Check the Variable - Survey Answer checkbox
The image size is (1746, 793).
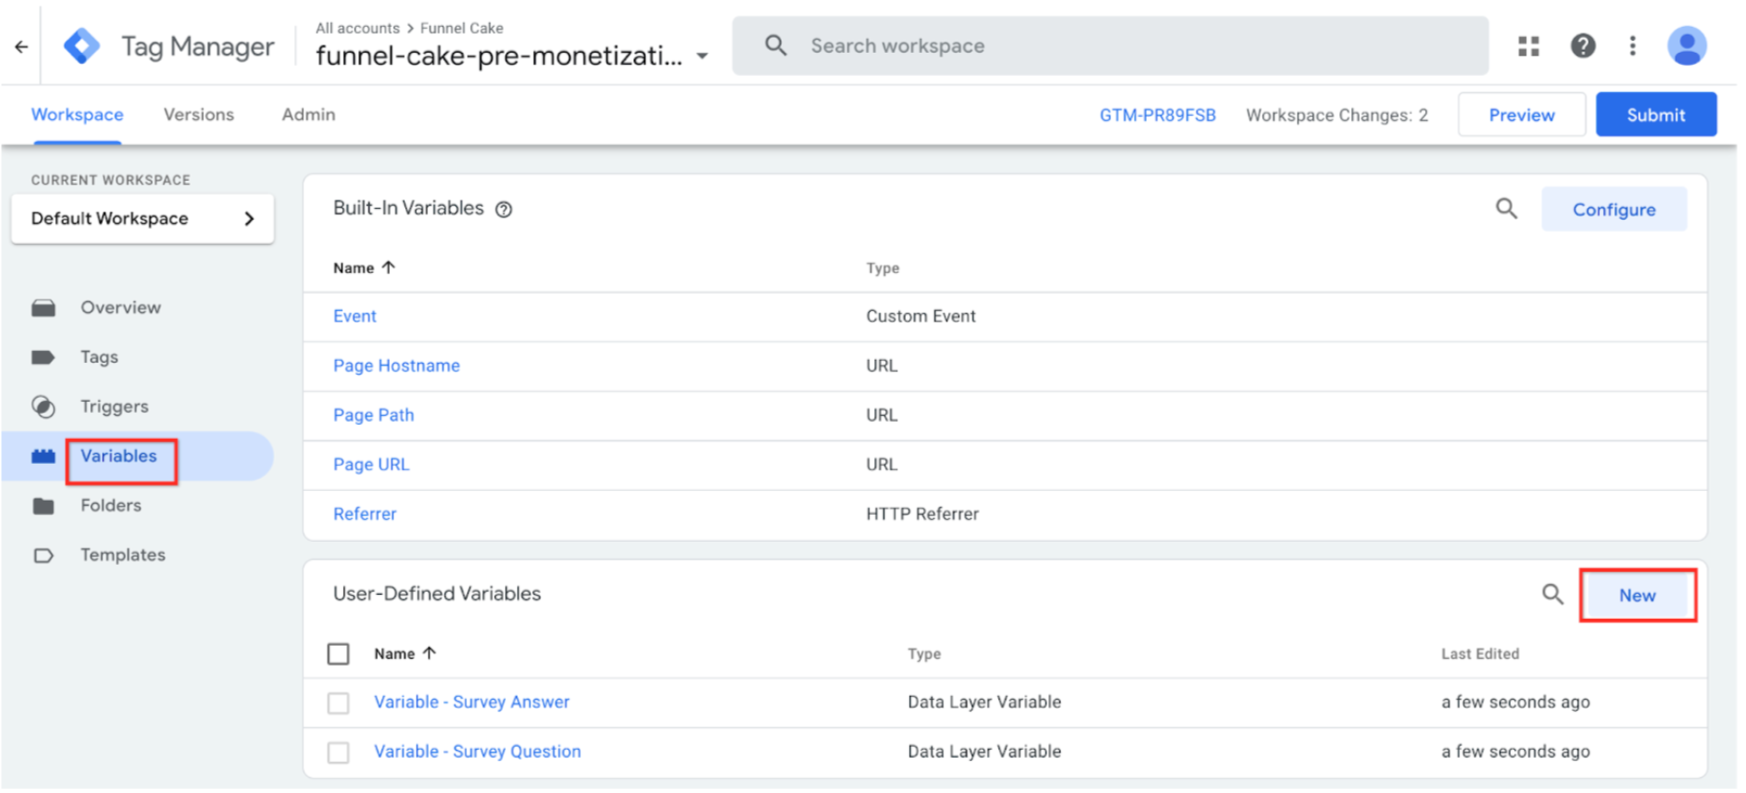click(339, 703)
